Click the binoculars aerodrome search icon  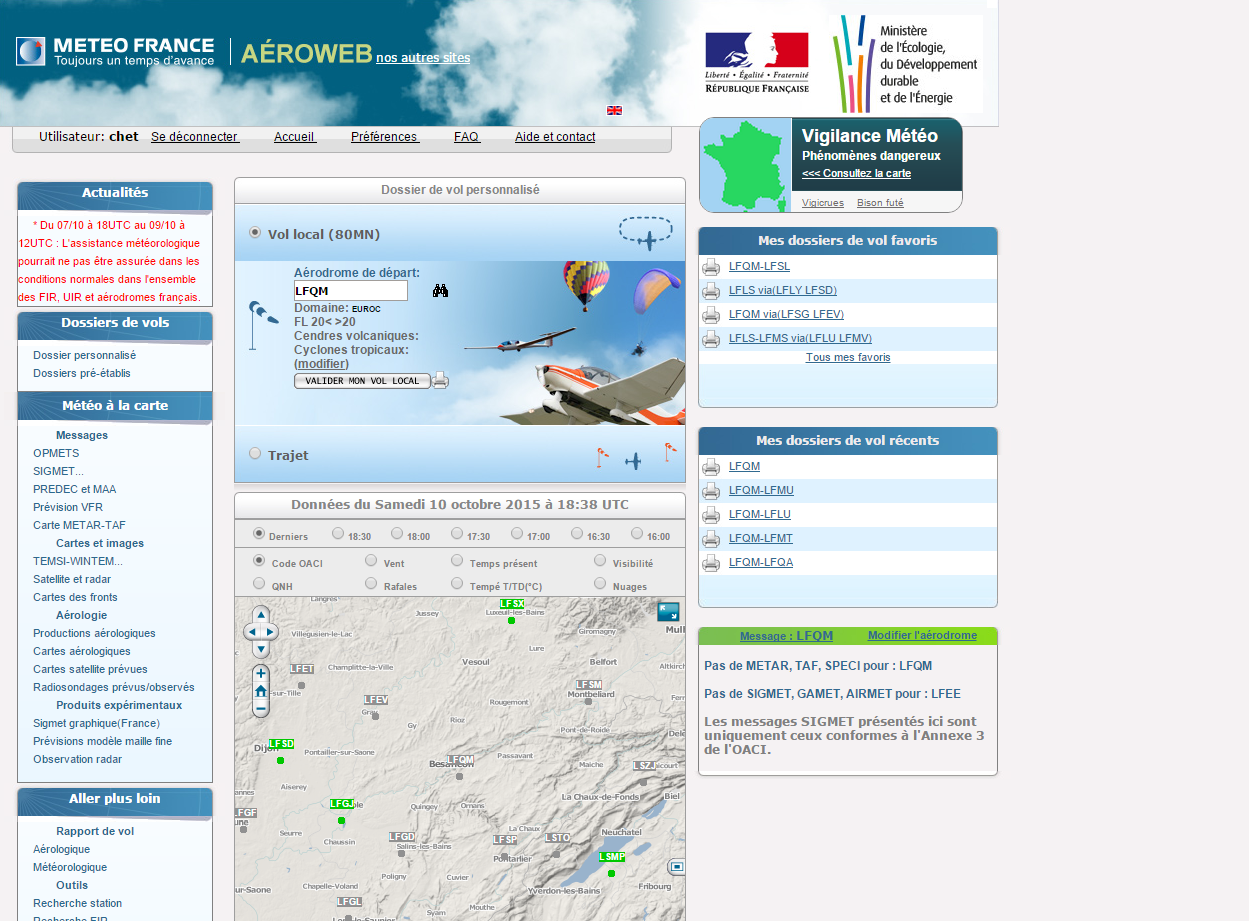pyautogui.click(x=440, y=291)
